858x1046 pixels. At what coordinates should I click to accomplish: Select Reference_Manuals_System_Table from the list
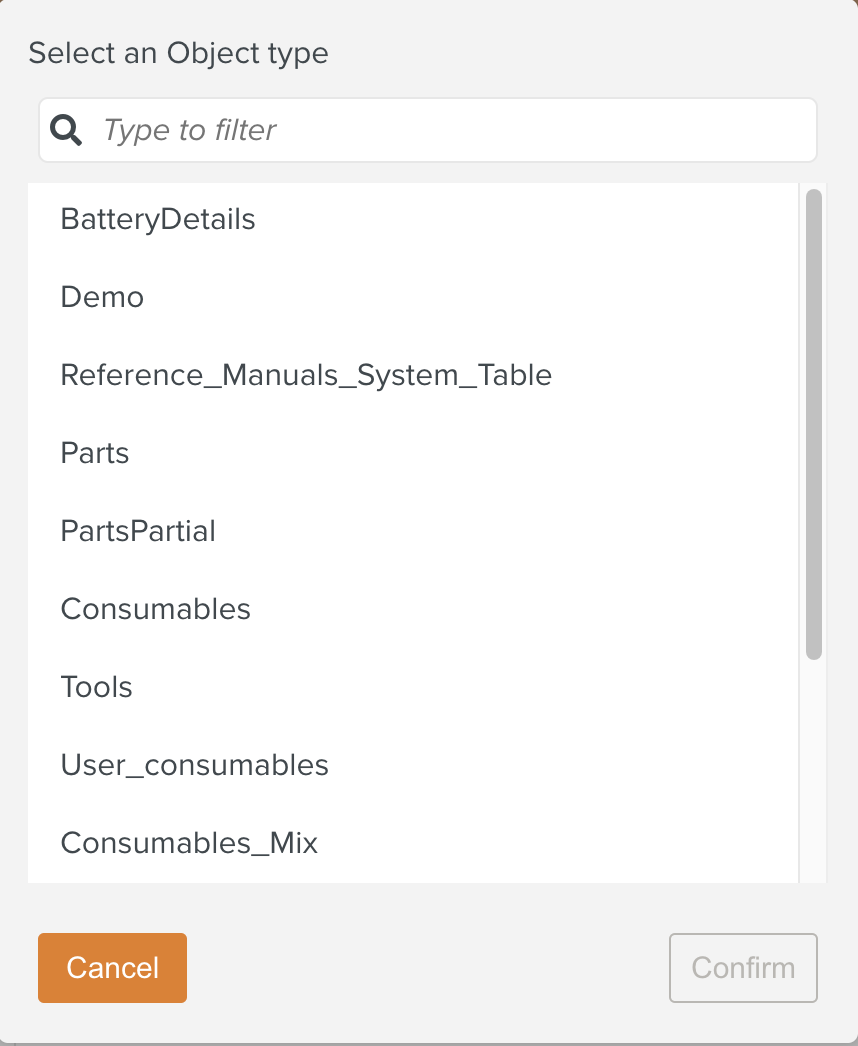[x=306, y=375]
